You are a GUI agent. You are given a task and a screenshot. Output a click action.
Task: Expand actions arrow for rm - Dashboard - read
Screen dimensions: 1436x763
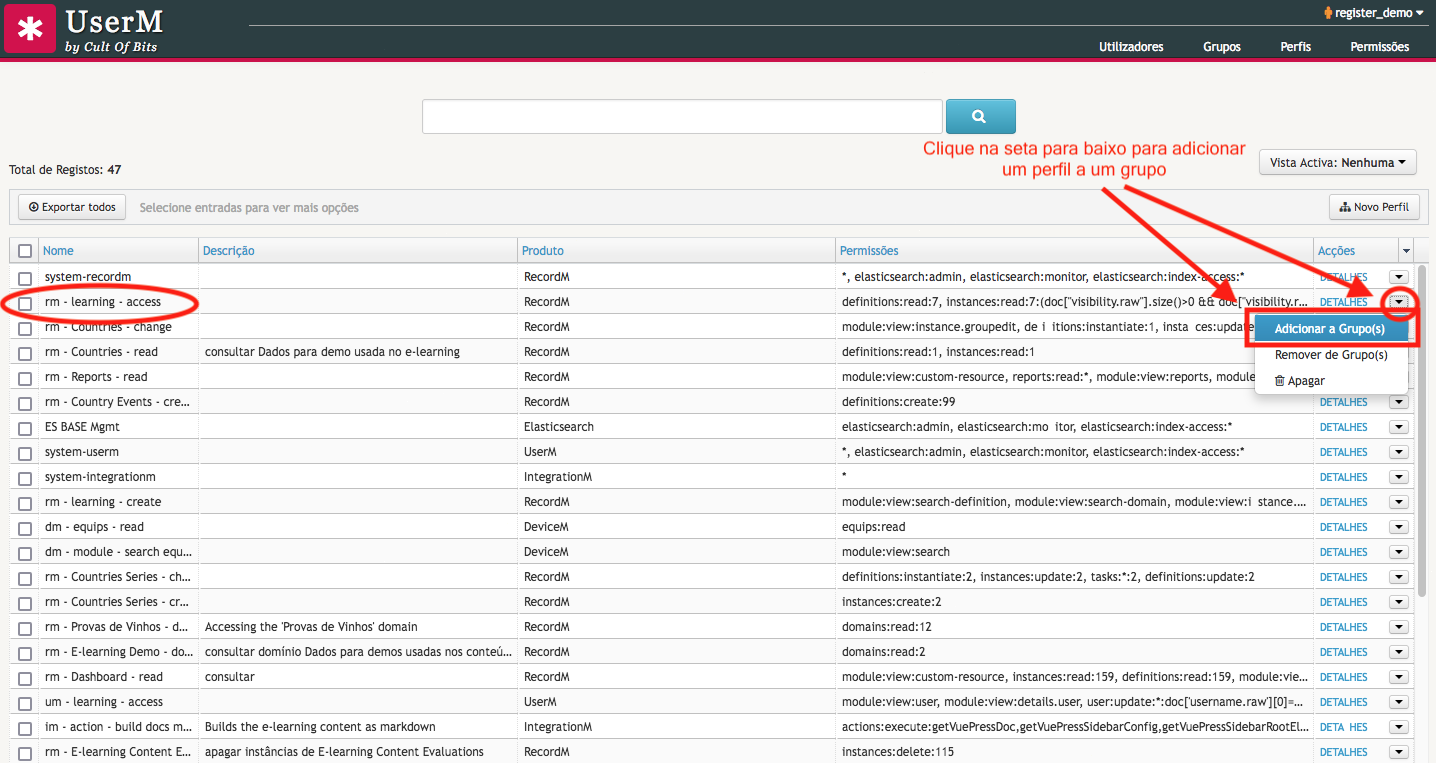pyautogui.click(x=1399, y=677)
